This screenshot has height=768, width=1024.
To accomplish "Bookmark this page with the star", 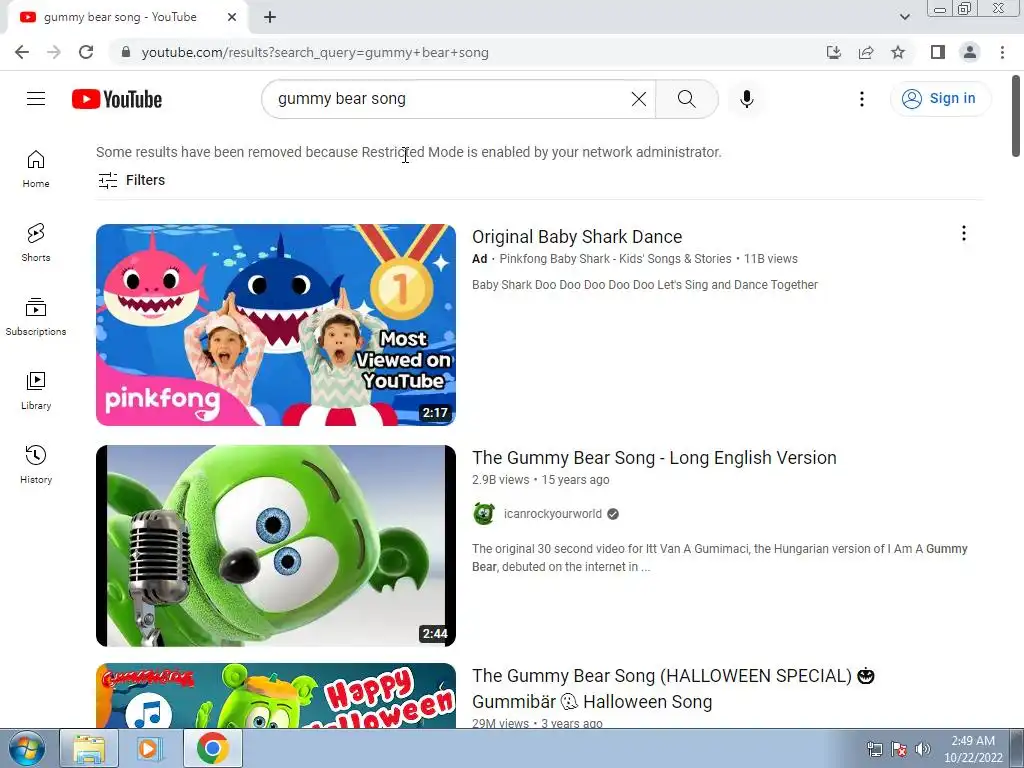I will [898, 52].
